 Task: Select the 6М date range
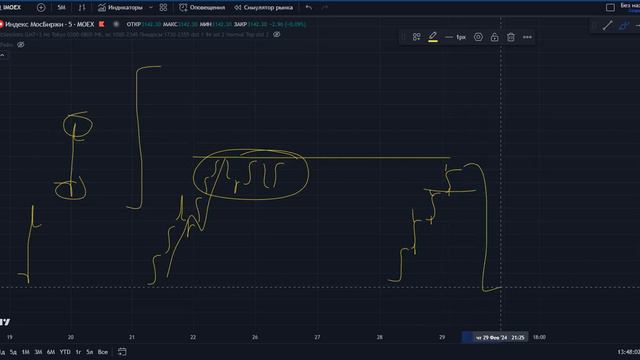click(x=51, y=352)
